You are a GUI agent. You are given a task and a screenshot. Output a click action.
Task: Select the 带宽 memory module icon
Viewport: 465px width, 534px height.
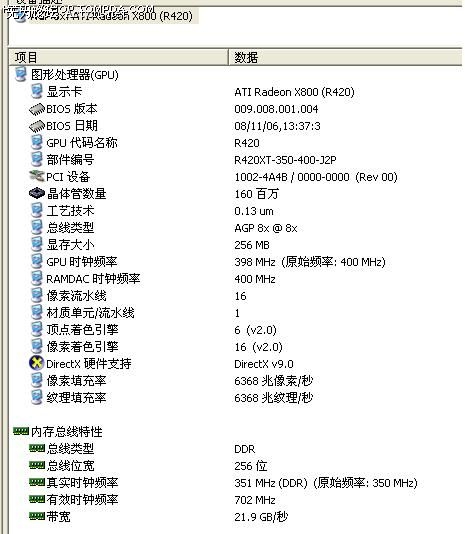pos(37,516)
